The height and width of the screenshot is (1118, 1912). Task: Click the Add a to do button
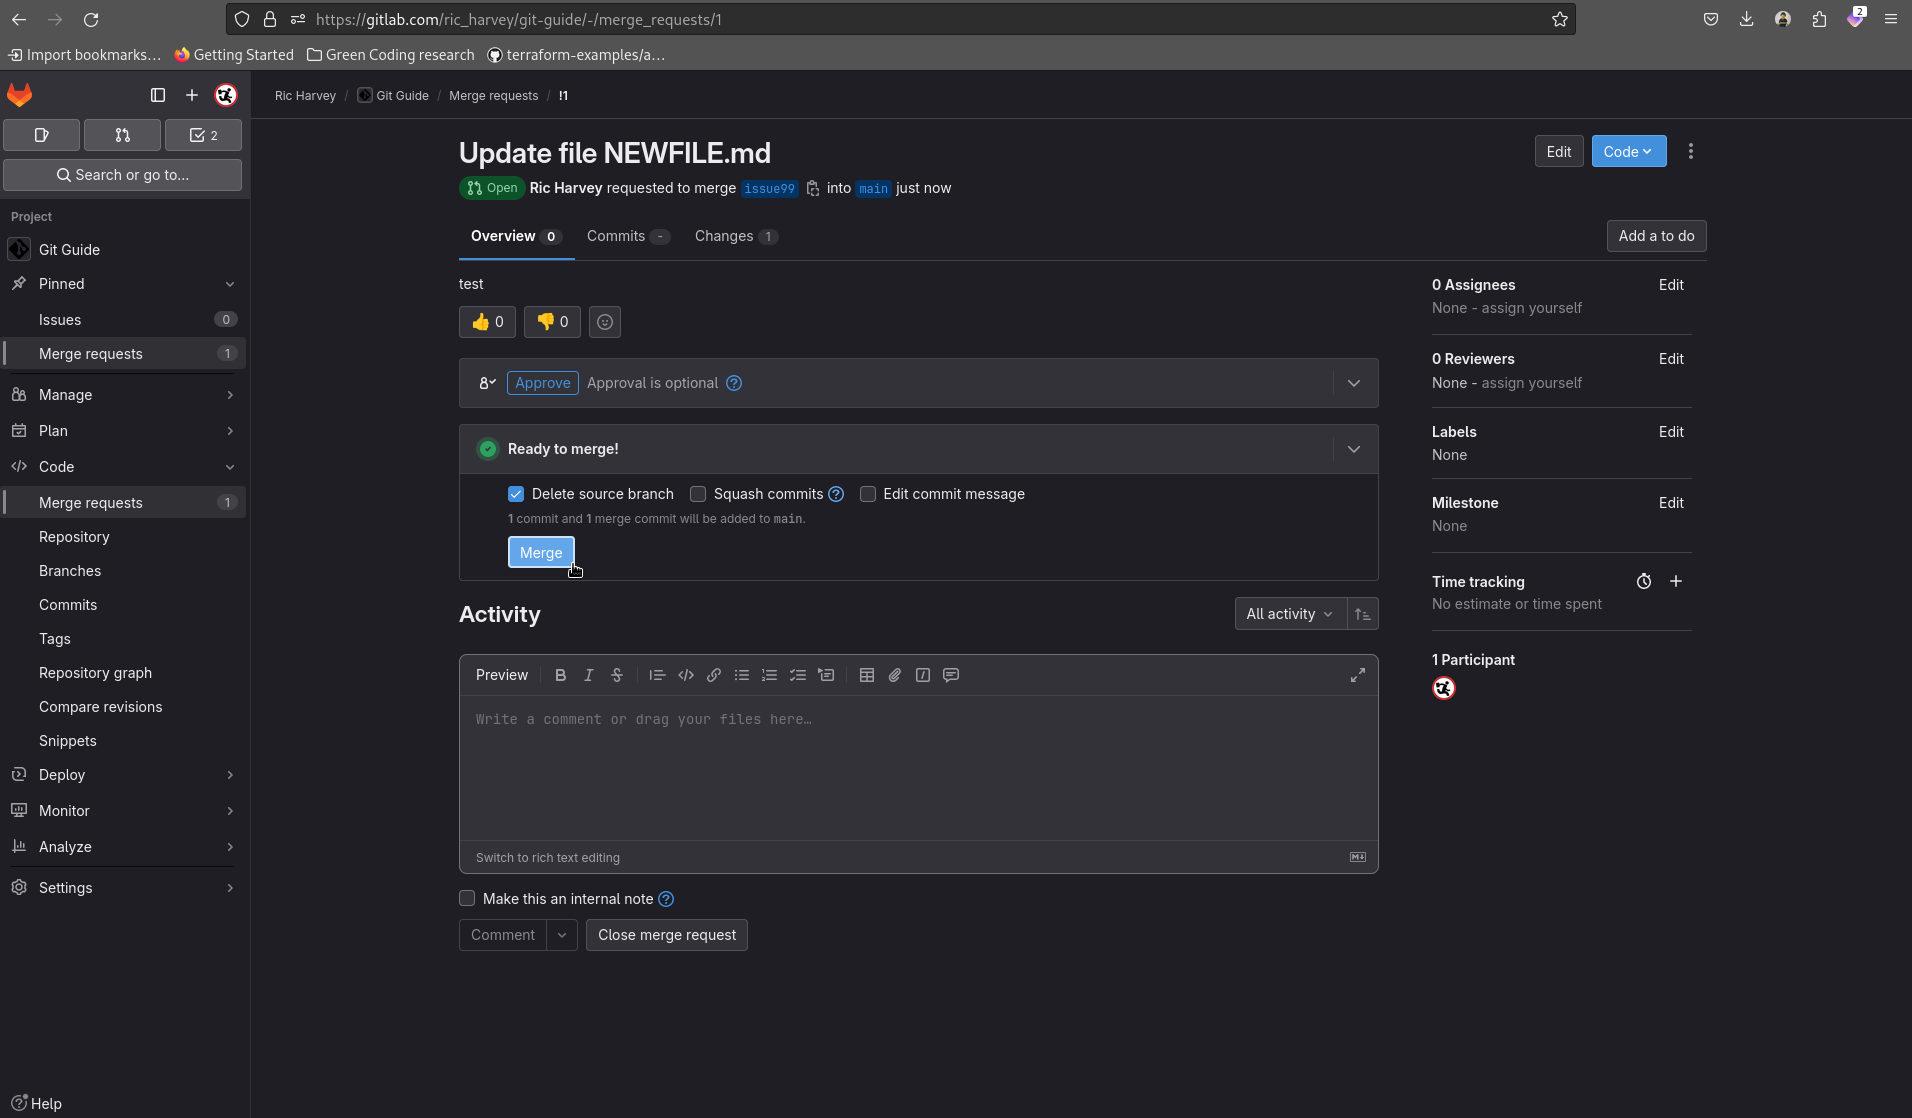click(1656, 236)
